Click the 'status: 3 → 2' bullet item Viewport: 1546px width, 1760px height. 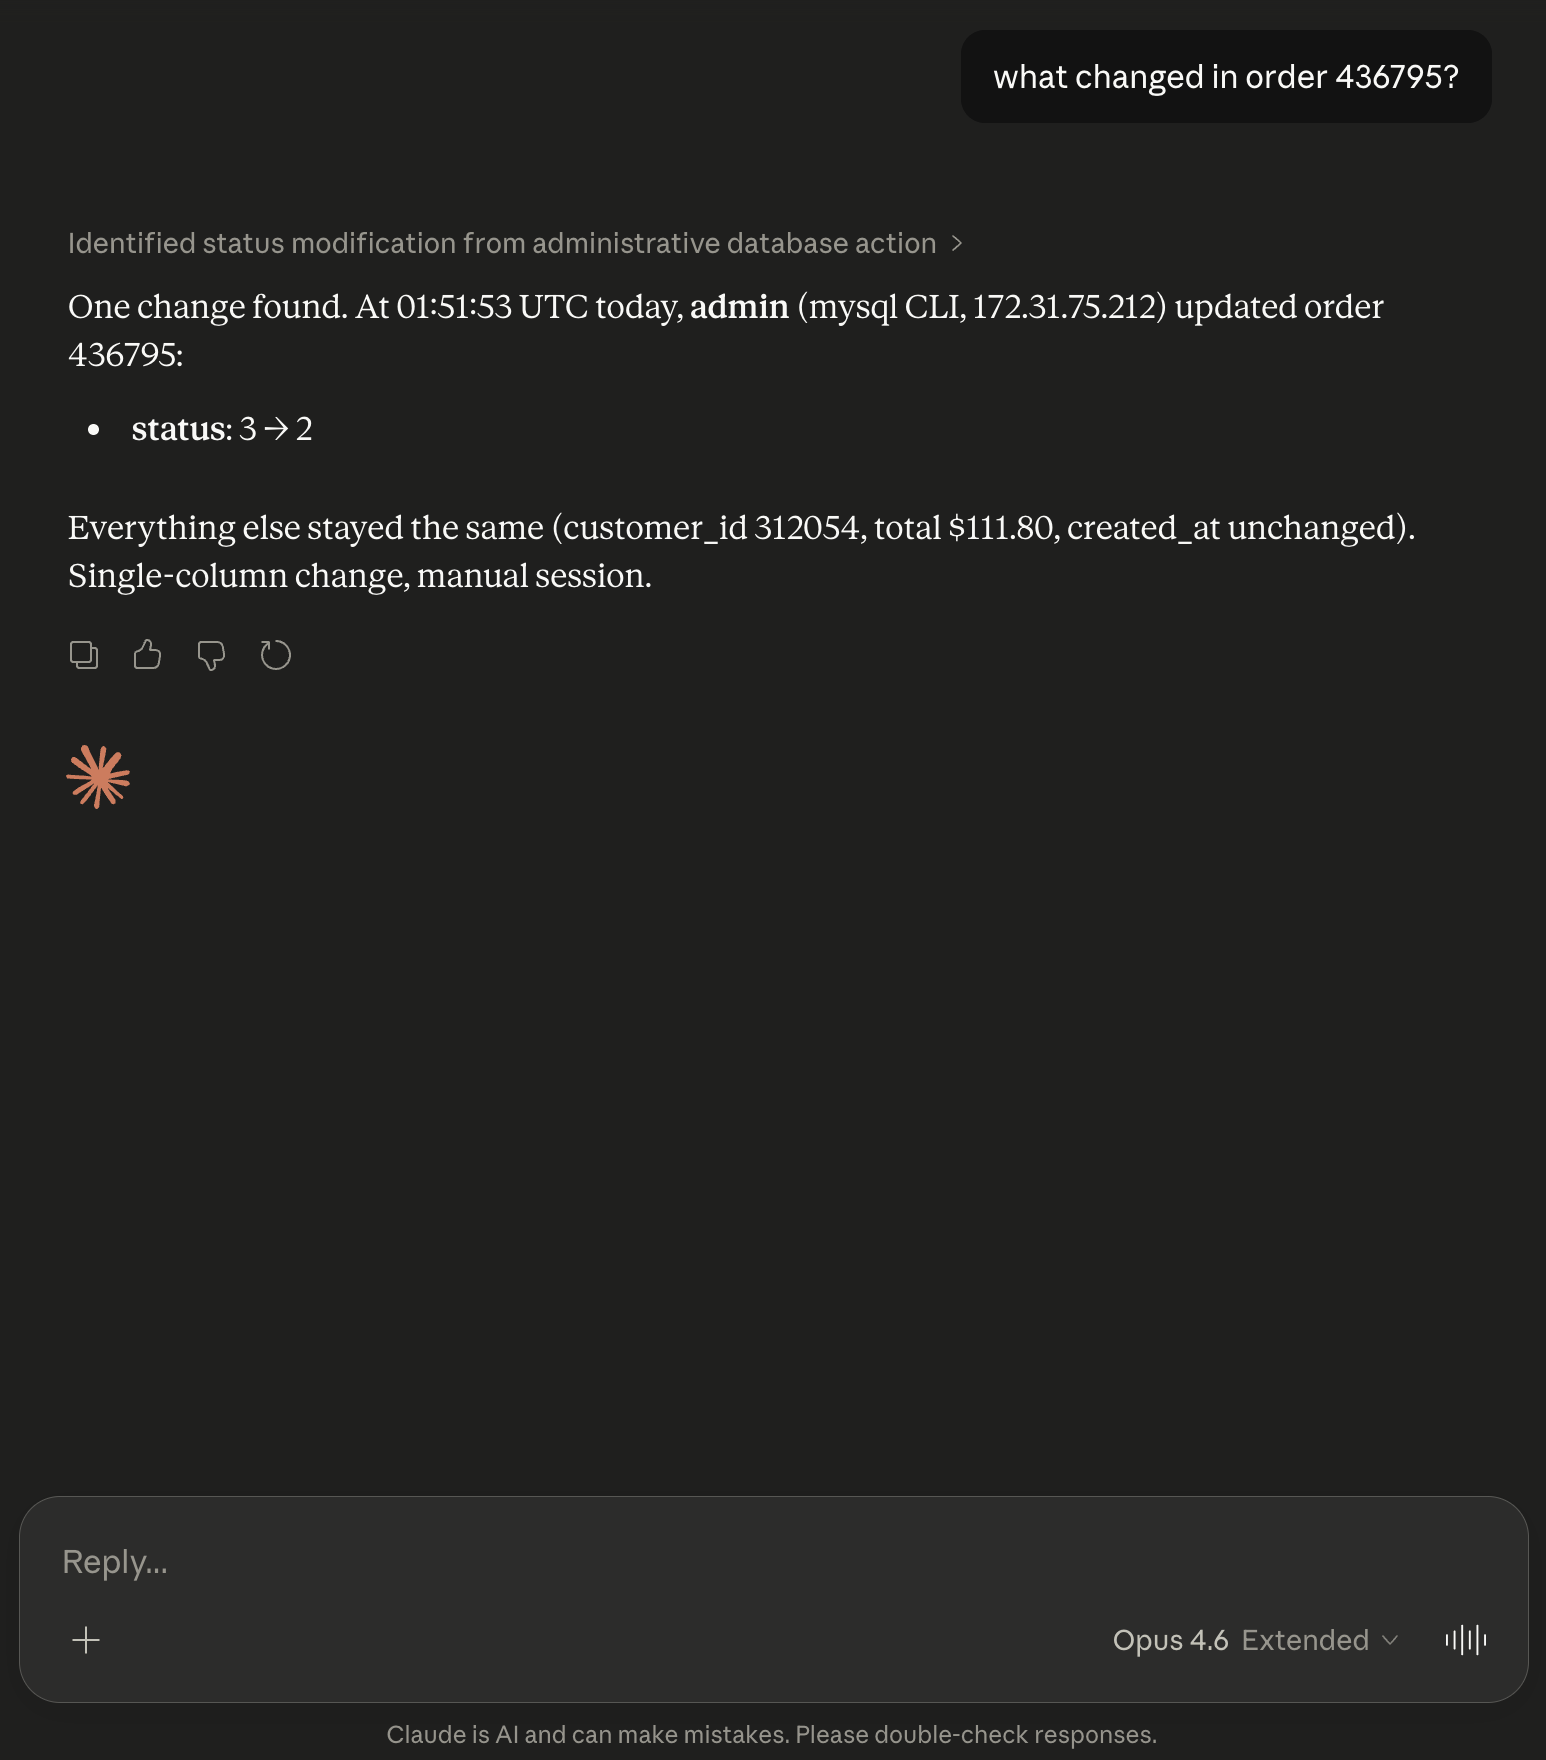(x=222, y=429)
